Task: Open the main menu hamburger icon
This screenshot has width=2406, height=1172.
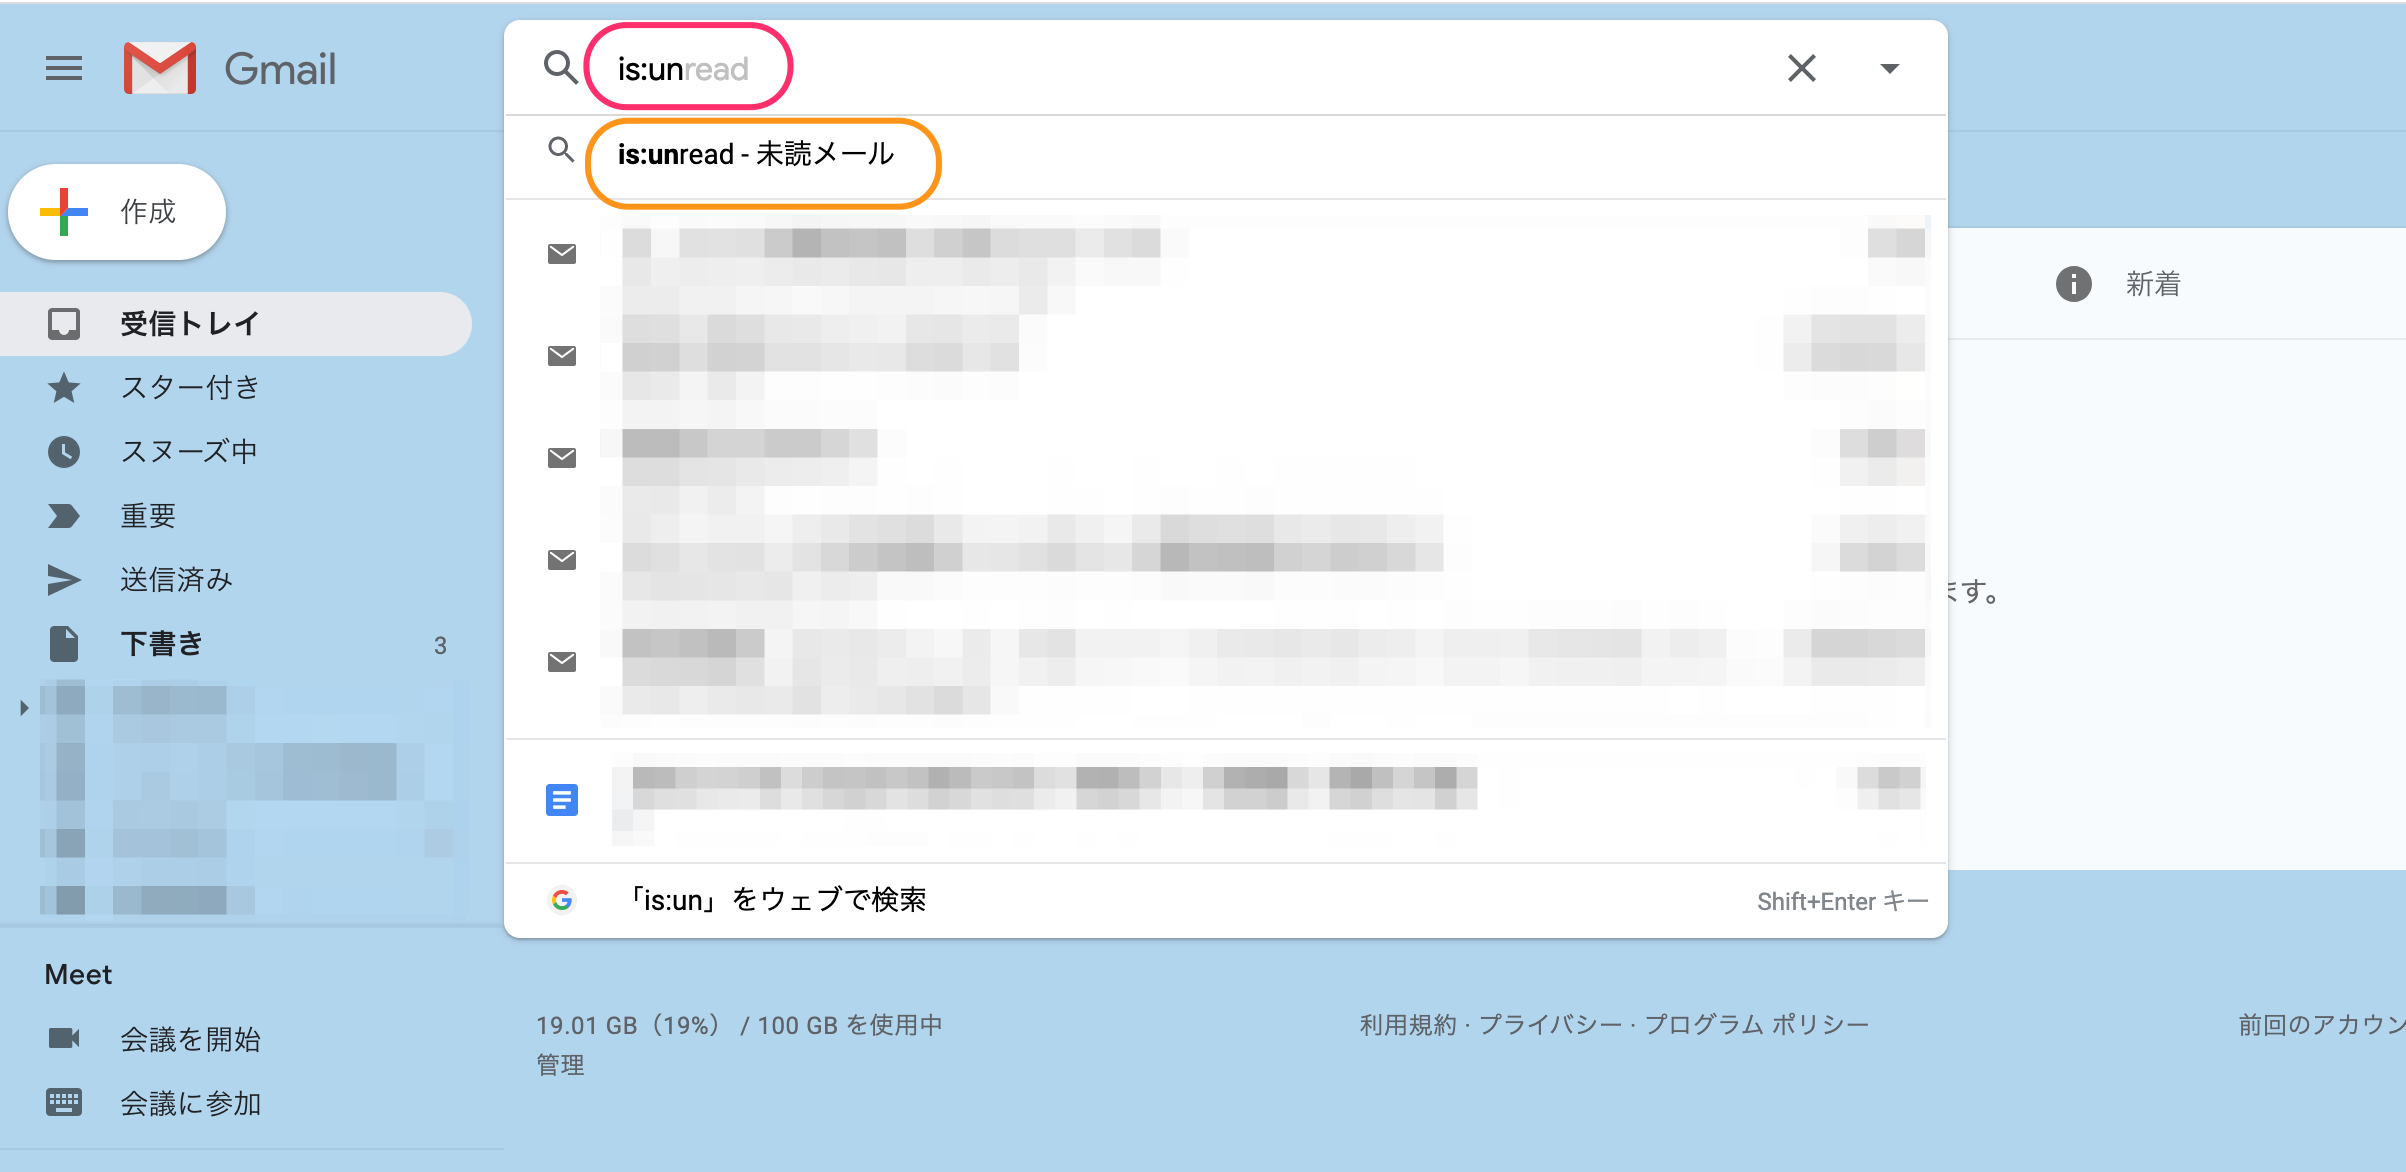Action: tap(64, 68)
